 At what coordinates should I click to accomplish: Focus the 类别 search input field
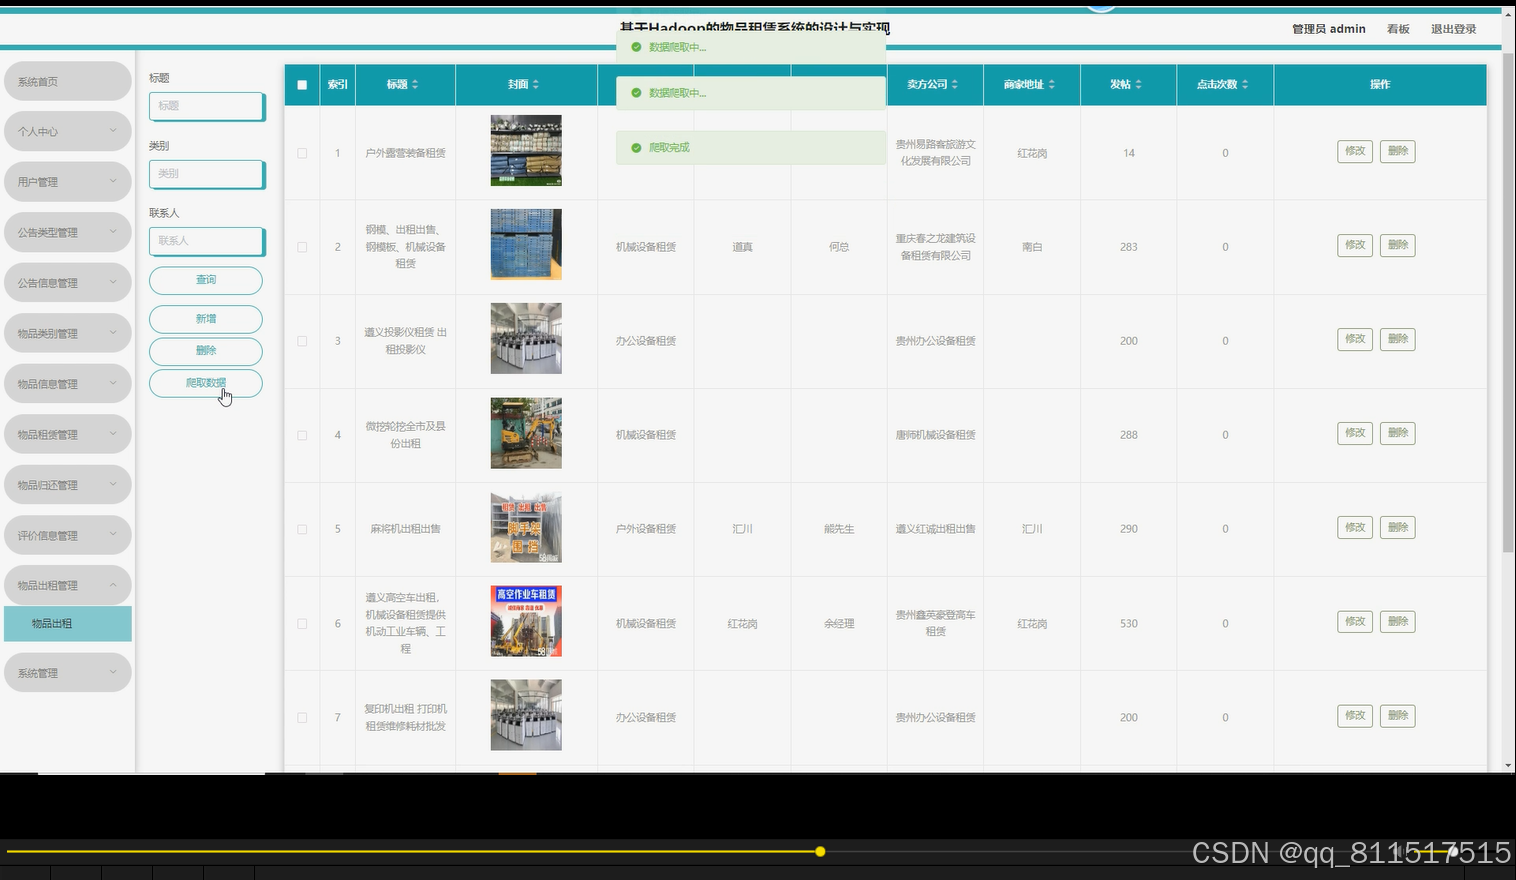coord(207,174)
